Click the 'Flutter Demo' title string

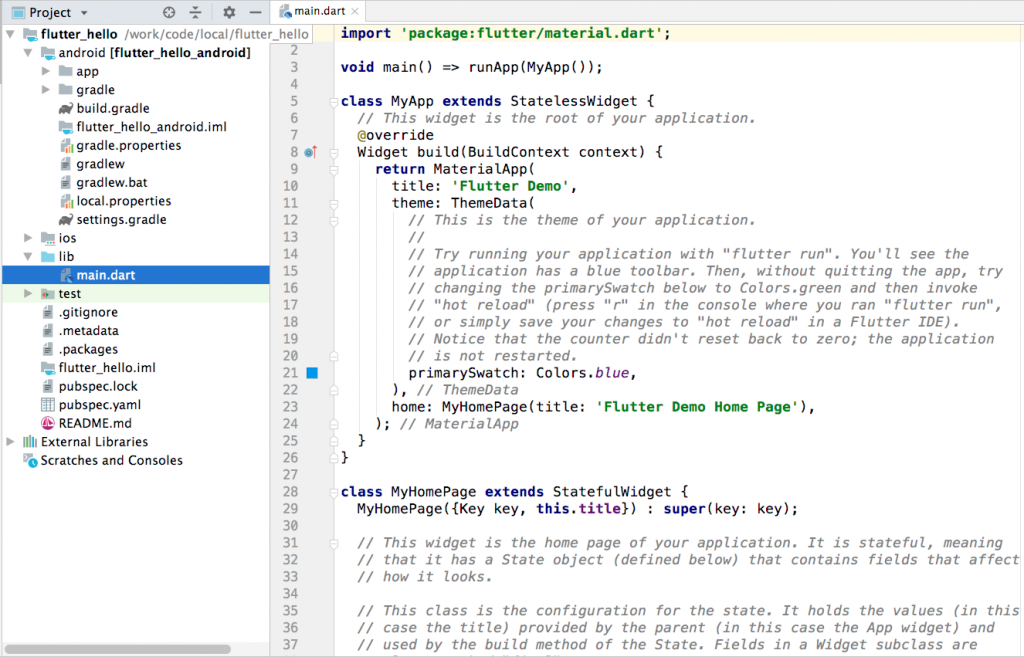tap(510, 186)
